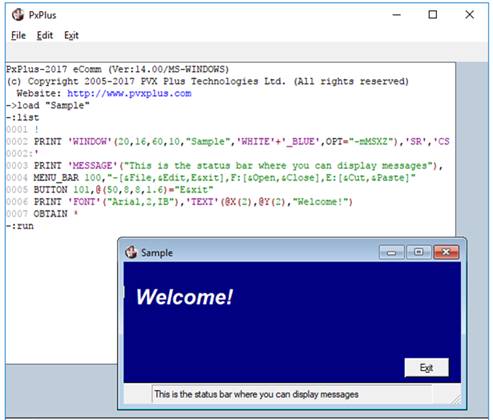493x420 pixels.
Task: Select the Exit item in menu bar
Action: (71, 35)
